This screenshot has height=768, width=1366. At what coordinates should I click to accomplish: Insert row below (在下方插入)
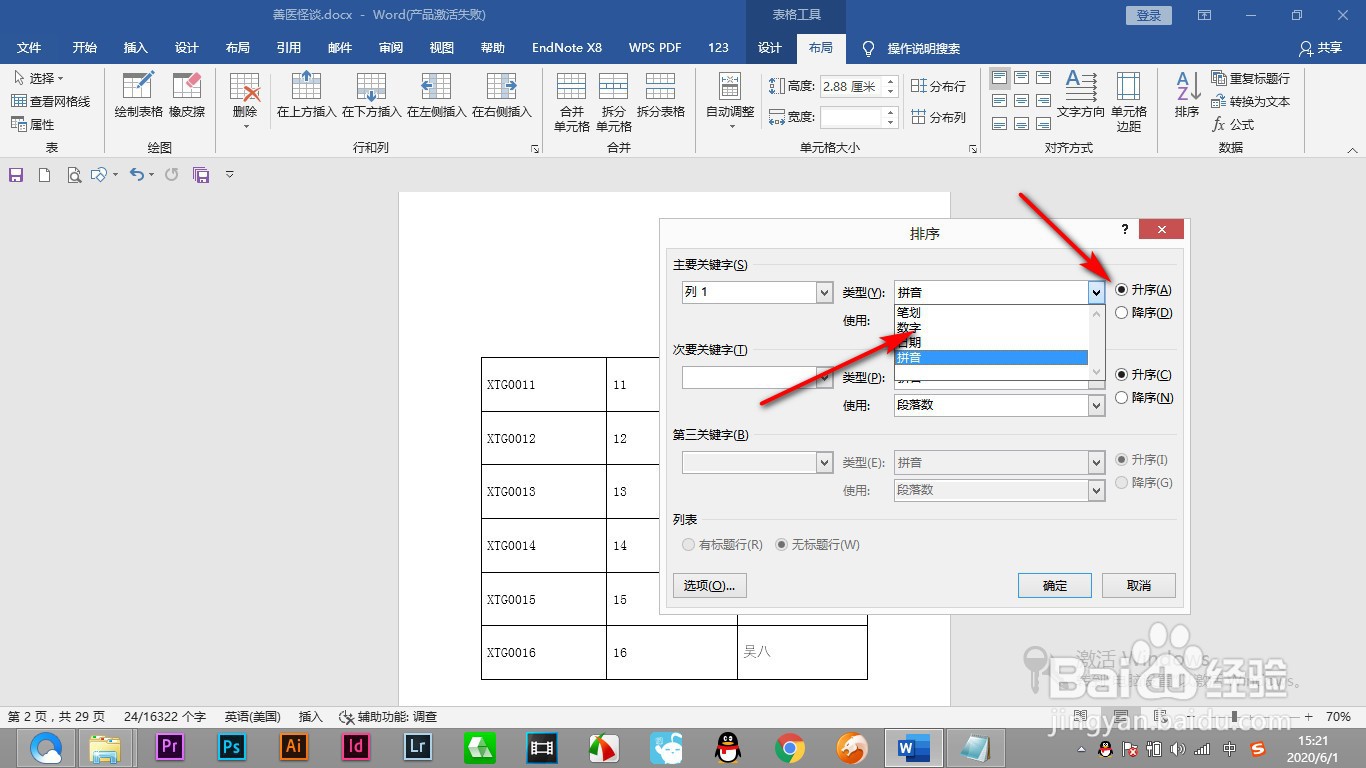(371, 96)
